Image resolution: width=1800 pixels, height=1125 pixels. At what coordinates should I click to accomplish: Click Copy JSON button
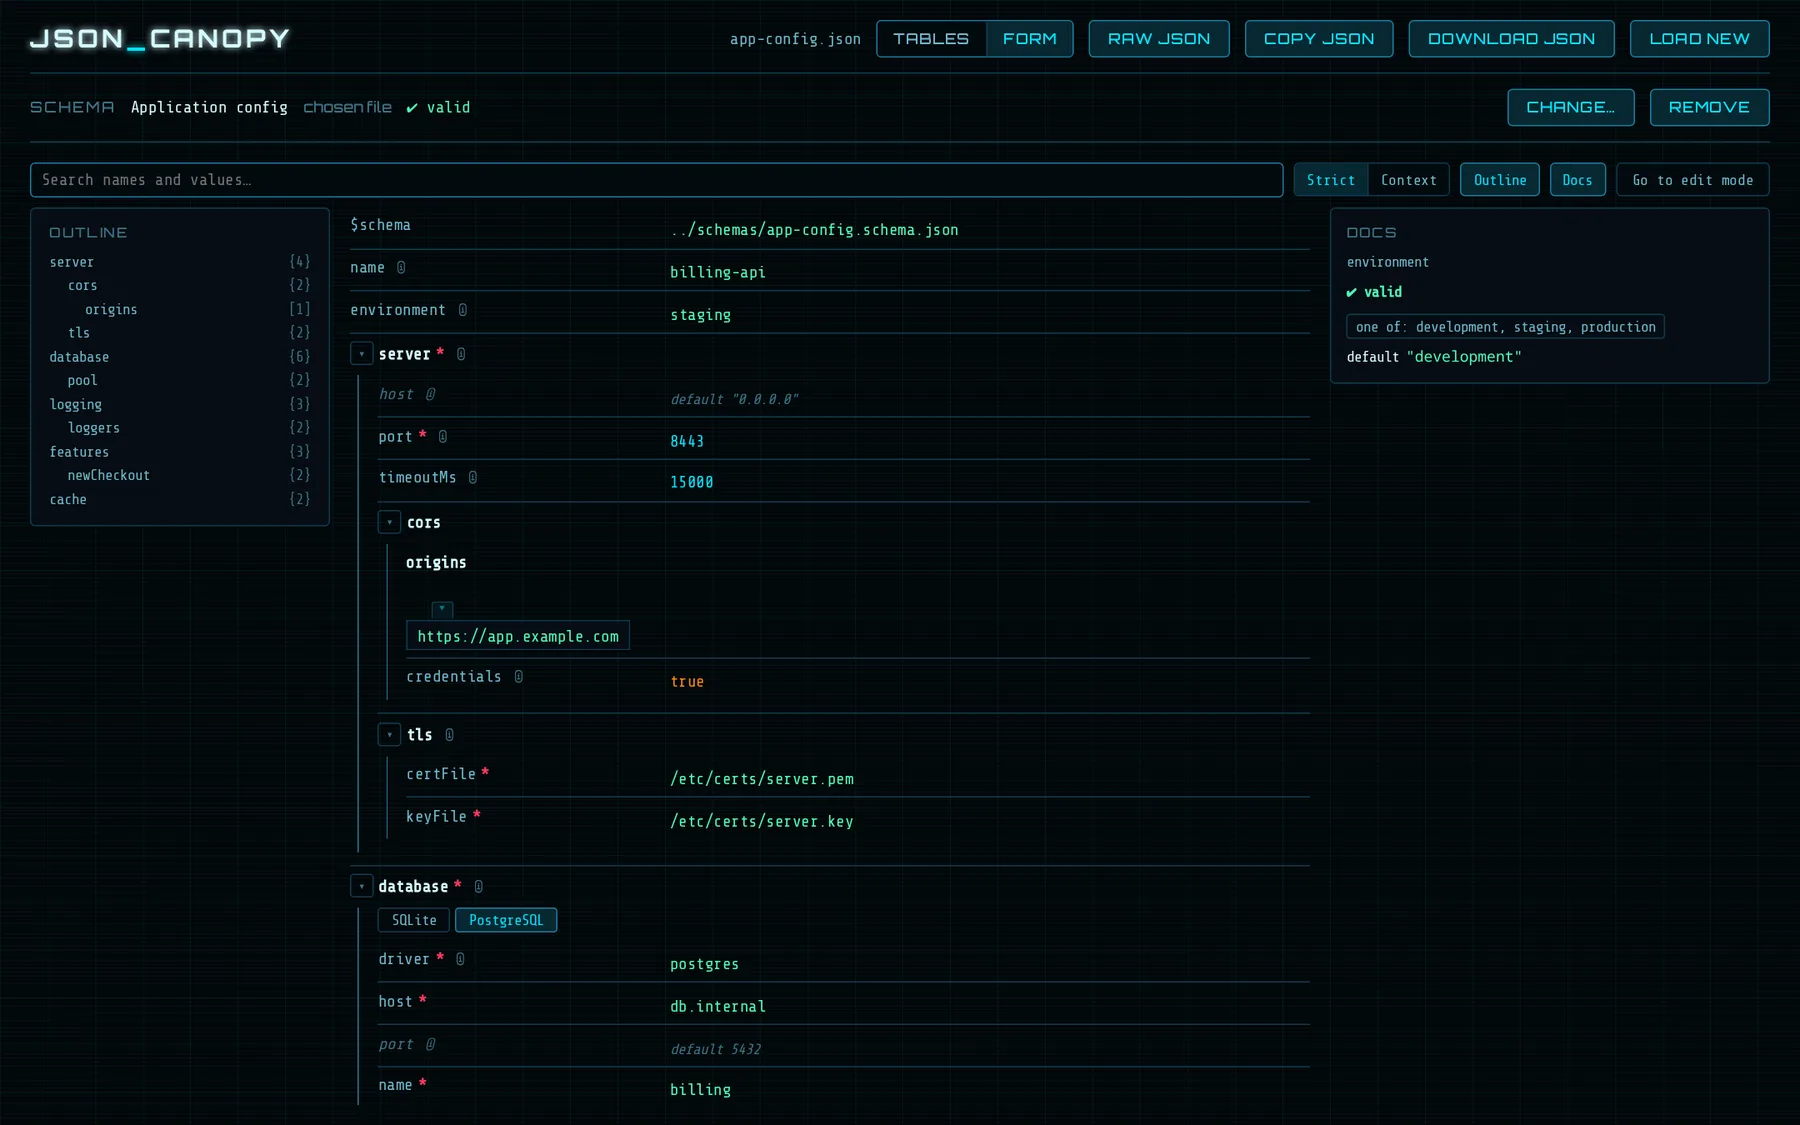pos(1319,39)
